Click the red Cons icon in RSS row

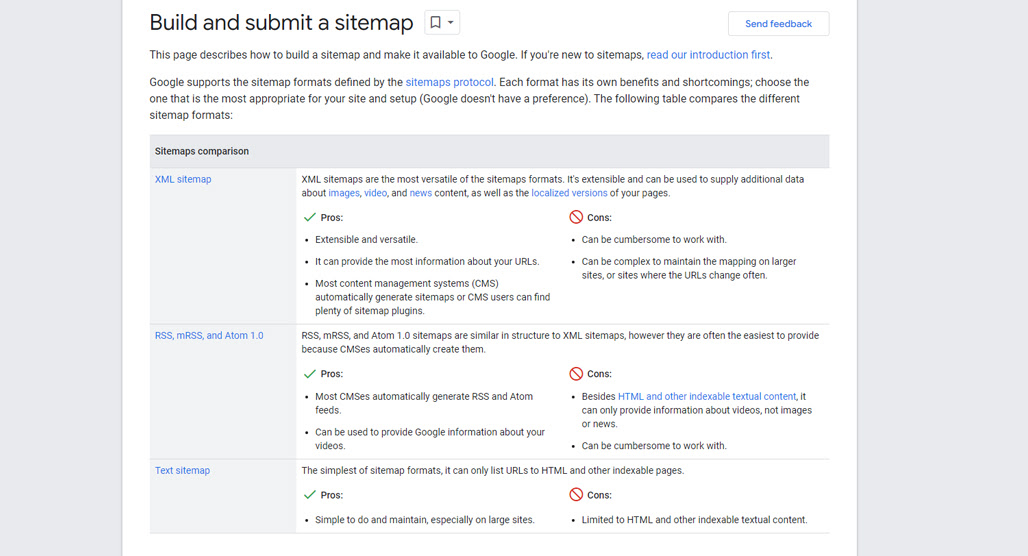576,374
